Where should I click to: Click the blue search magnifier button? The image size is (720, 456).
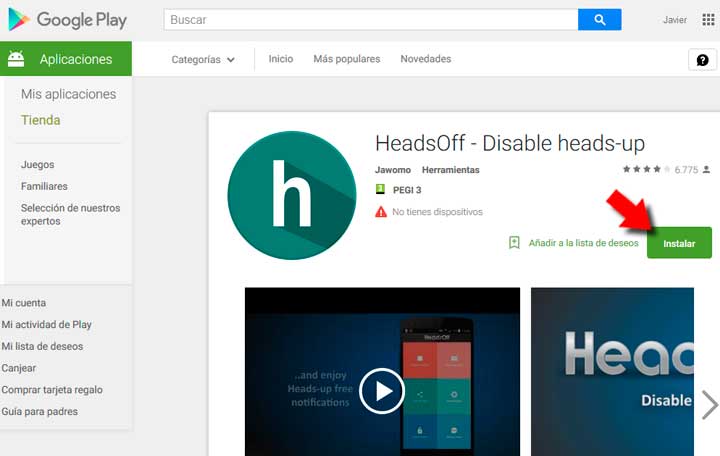[599, 20]
